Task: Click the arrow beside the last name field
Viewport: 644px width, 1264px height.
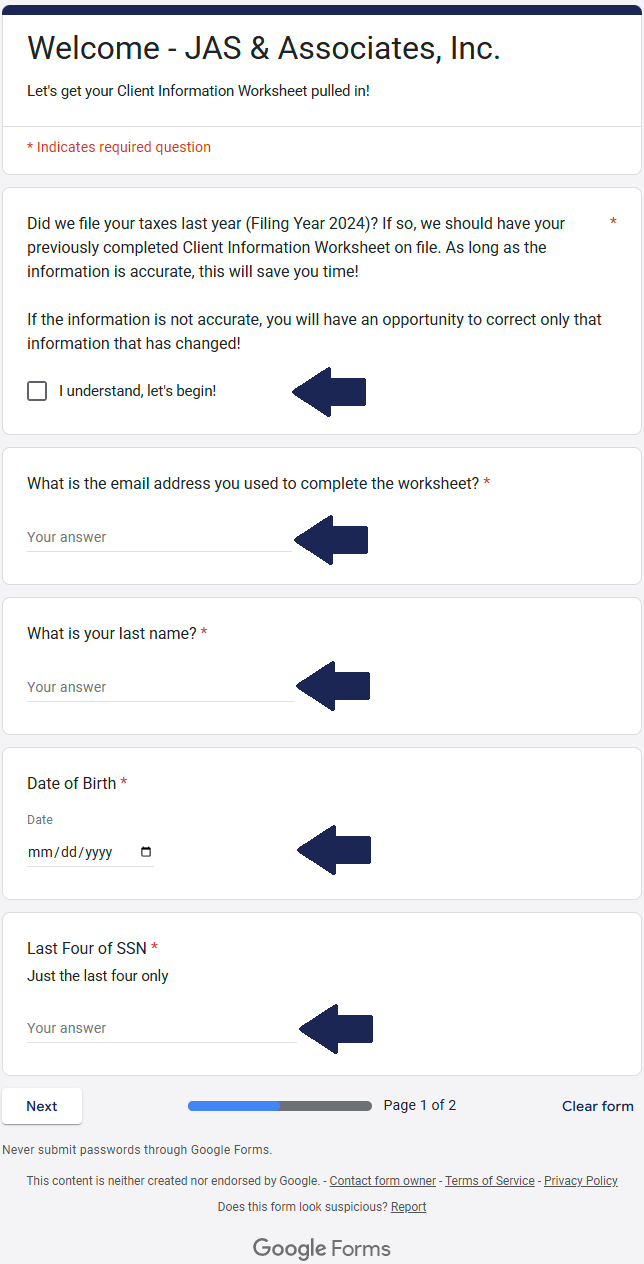Action: click(334, 686)
